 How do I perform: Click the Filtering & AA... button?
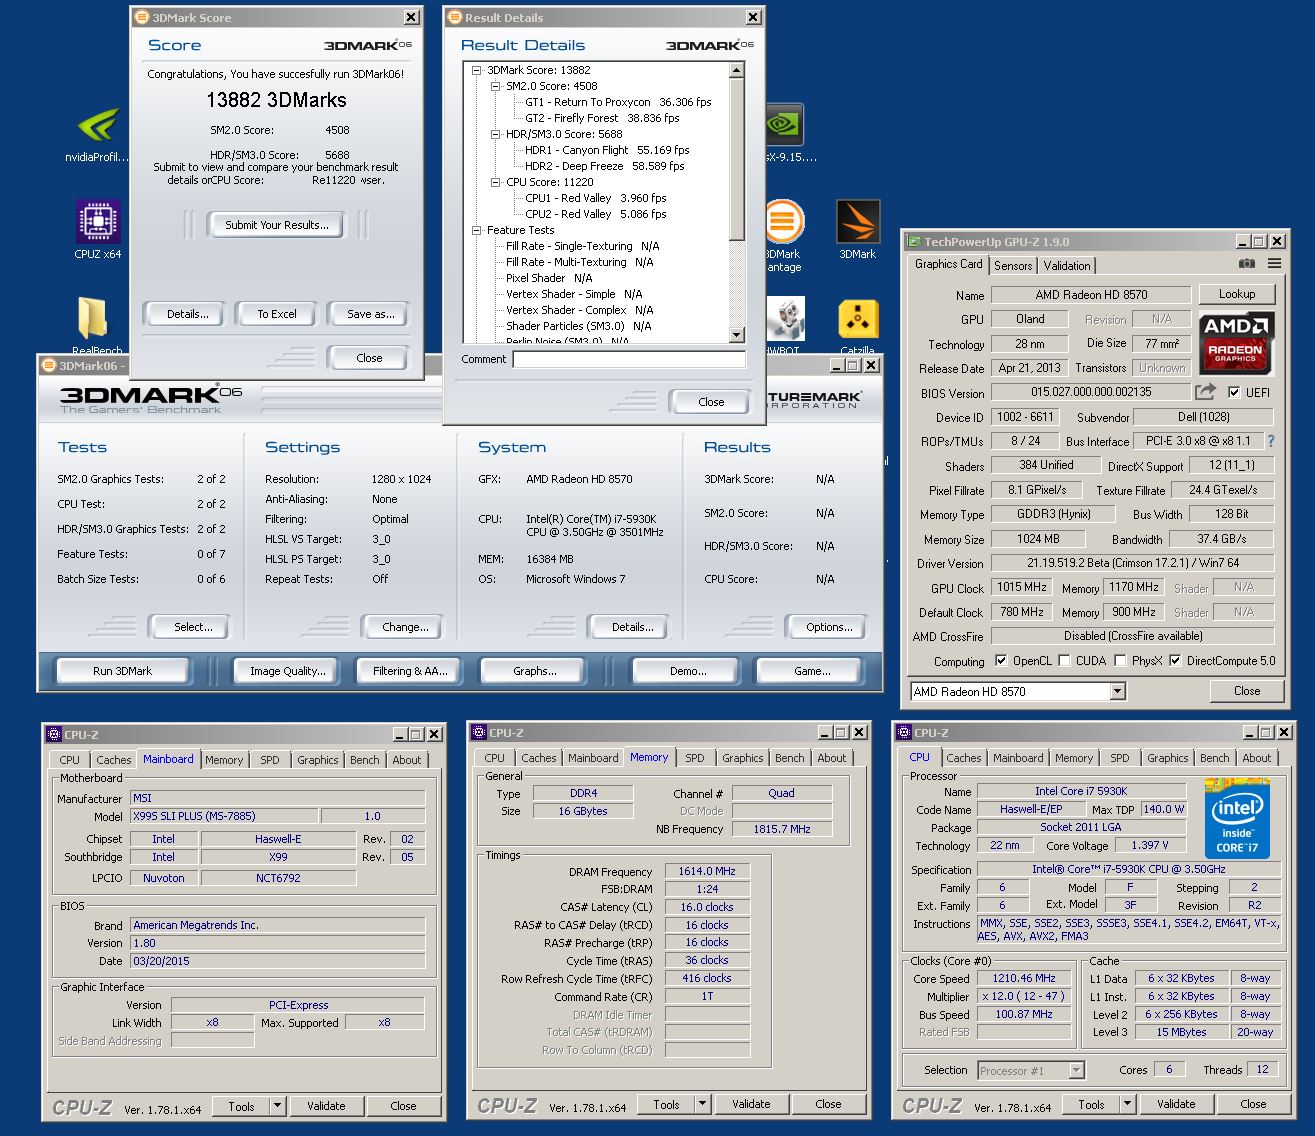click(410, 671)
